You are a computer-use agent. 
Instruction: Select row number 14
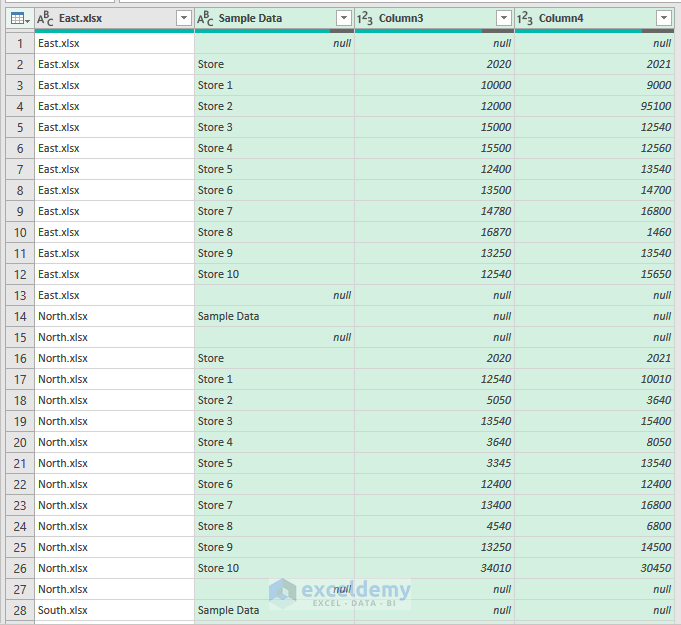[20, 317]
